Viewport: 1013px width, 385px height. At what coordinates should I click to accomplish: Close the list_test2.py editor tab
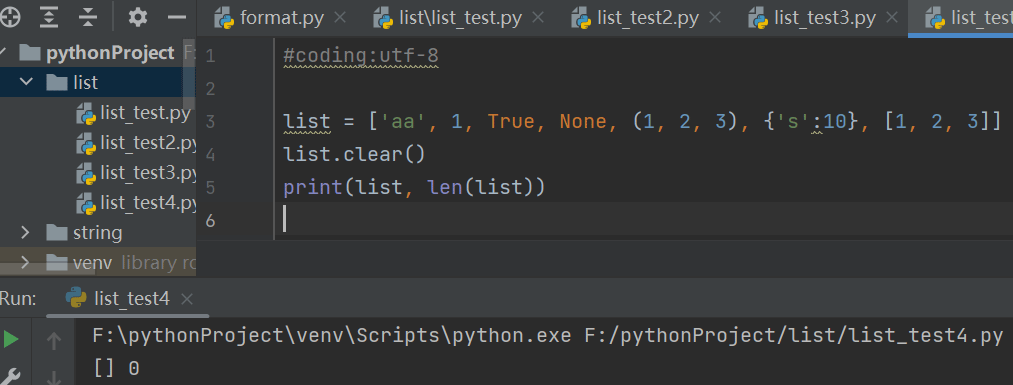[715, 17]
